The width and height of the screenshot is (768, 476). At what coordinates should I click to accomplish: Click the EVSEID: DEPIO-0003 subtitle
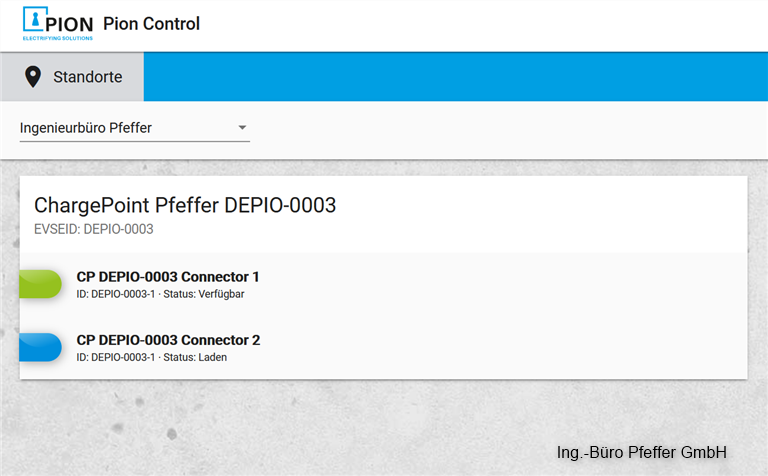pyautogui.click(x=93, y=230)
